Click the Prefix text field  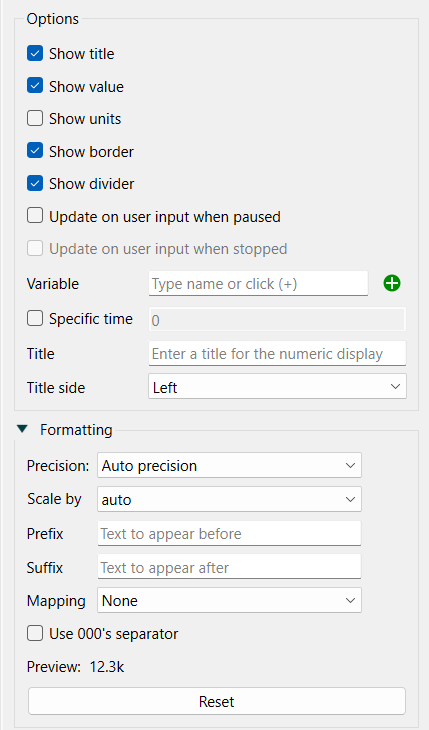pos(229,534)
